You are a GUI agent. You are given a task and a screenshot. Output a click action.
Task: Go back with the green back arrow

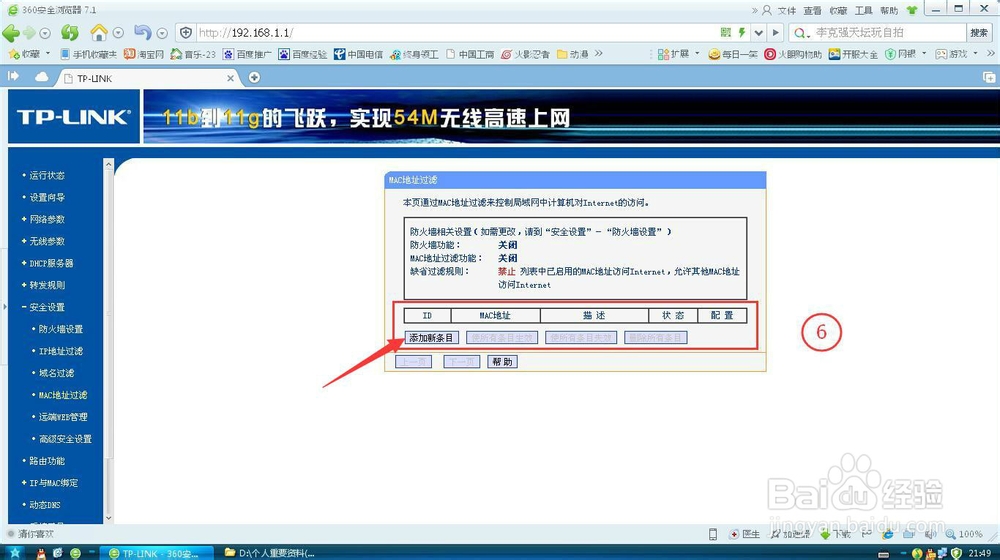pos(11,32)
